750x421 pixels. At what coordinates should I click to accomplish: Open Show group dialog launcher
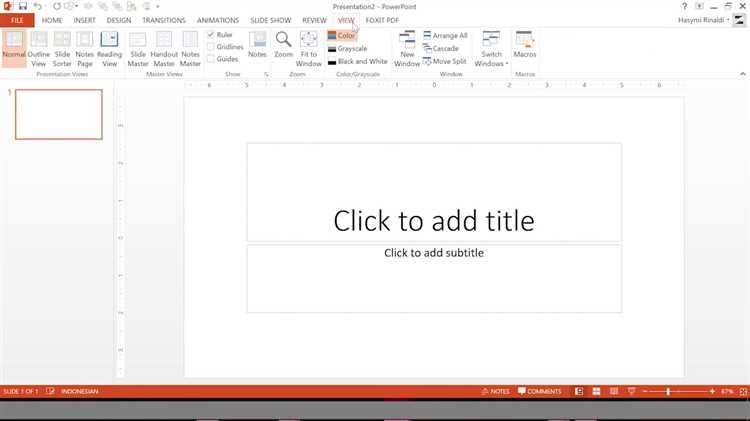pyautogui.click(x=266, y=75)
